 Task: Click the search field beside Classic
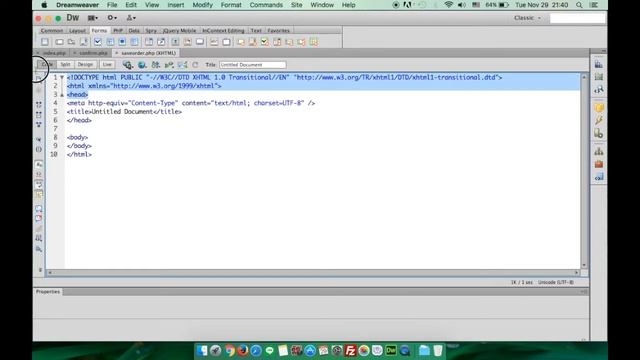click(577, 18)
